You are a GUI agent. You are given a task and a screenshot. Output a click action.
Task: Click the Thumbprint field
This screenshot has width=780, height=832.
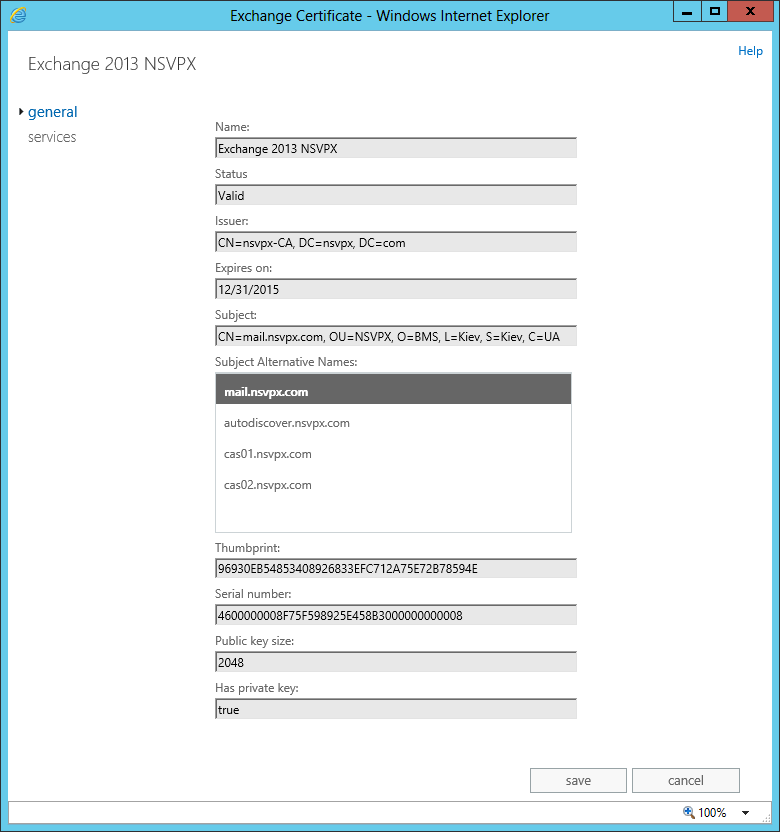coord(396,569)
